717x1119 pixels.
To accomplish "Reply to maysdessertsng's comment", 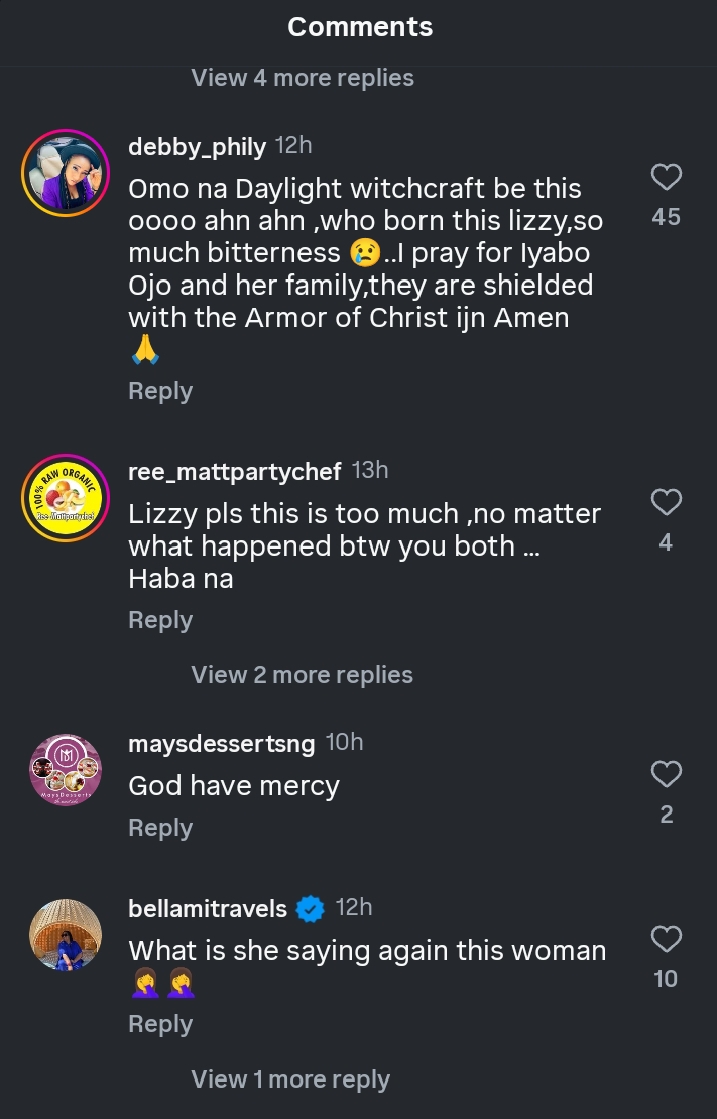I will pos(160,828).
